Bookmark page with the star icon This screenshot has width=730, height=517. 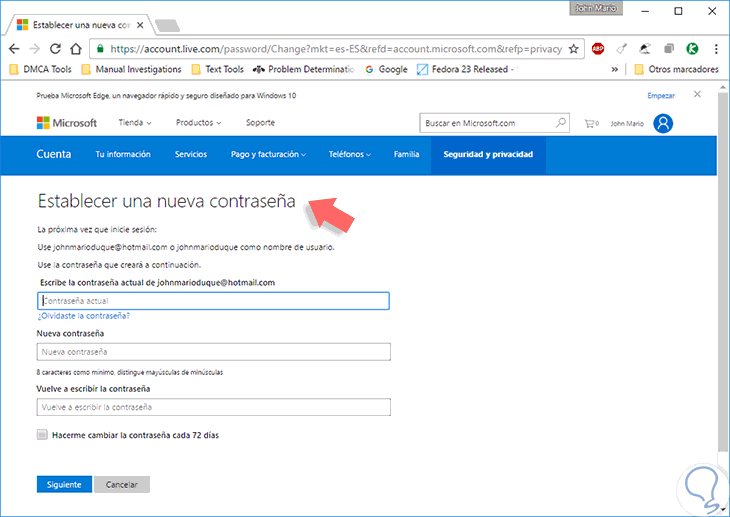tap(574, 49)
